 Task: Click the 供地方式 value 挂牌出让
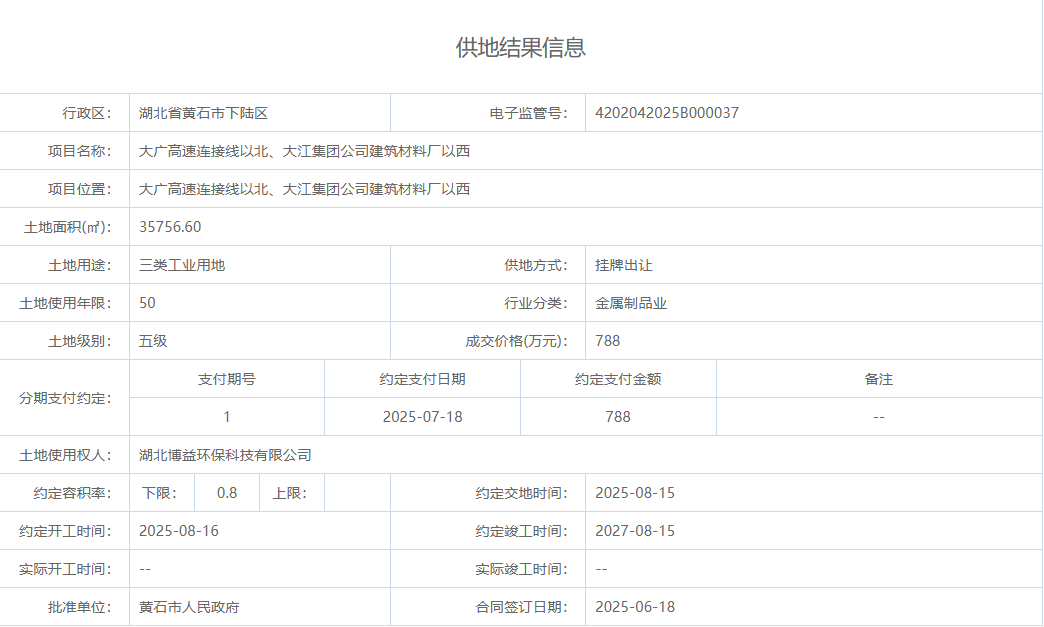(624, 265)
